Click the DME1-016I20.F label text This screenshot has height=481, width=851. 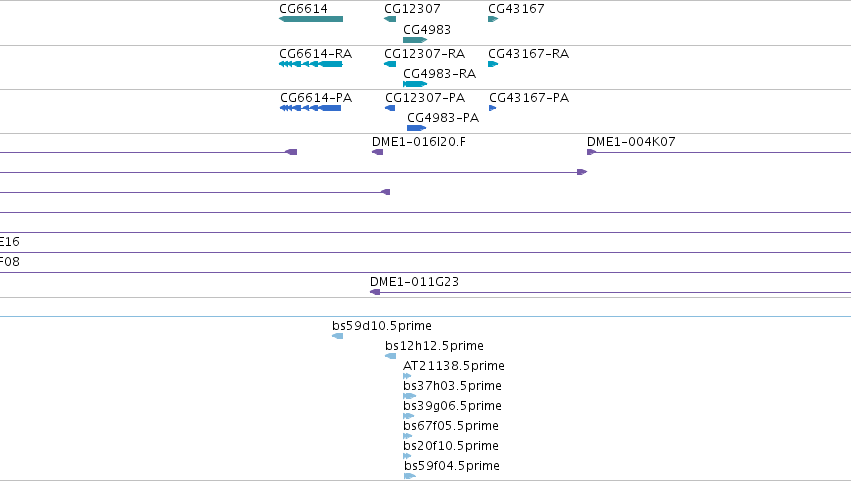click(418, 142)
